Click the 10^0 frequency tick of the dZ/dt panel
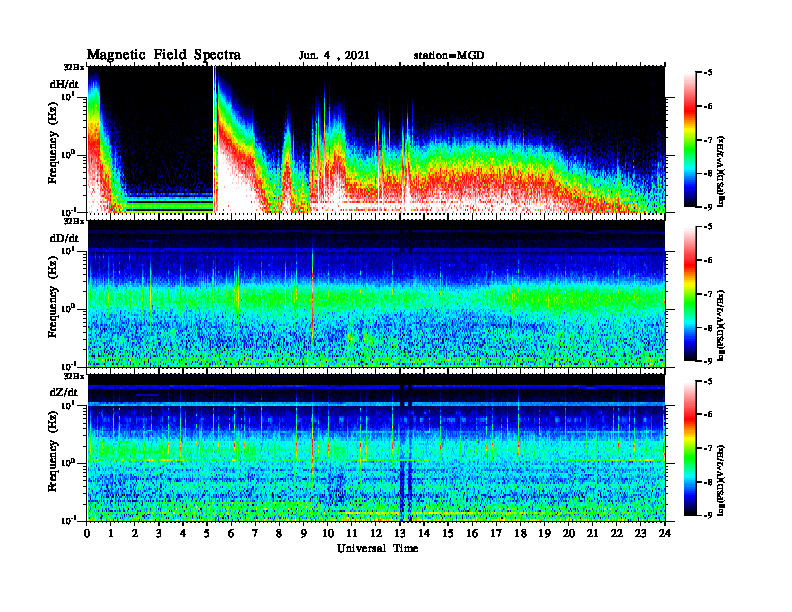The height and width of the screenshot is (612, 792). click(x=68, y=463)
